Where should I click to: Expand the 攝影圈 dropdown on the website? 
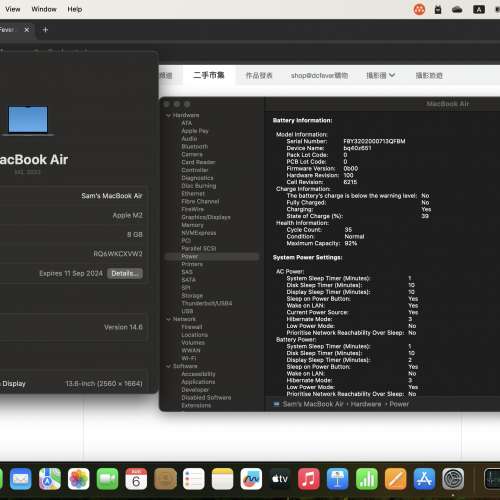tap(380, 75)
